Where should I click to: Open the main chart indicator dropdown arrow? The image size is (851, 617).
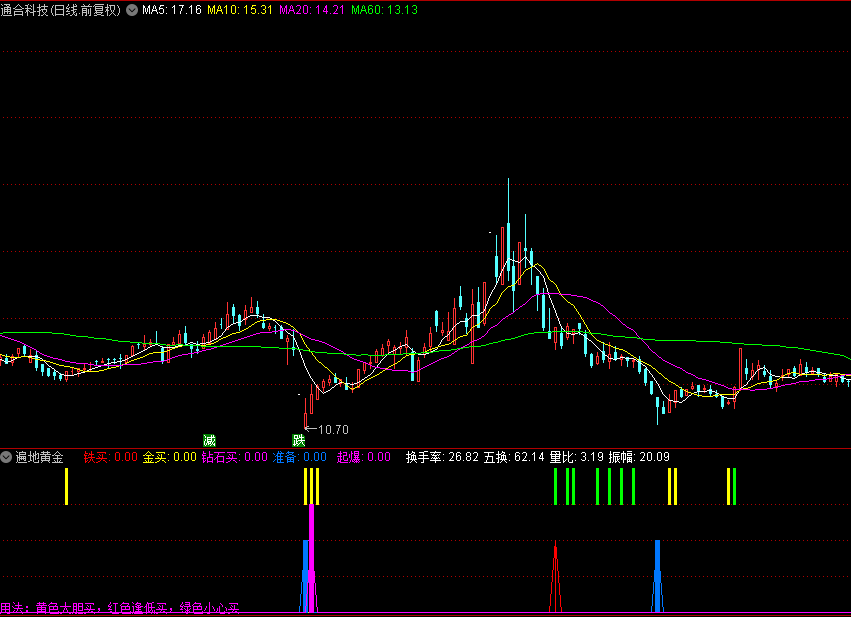(x=132, y=10)
